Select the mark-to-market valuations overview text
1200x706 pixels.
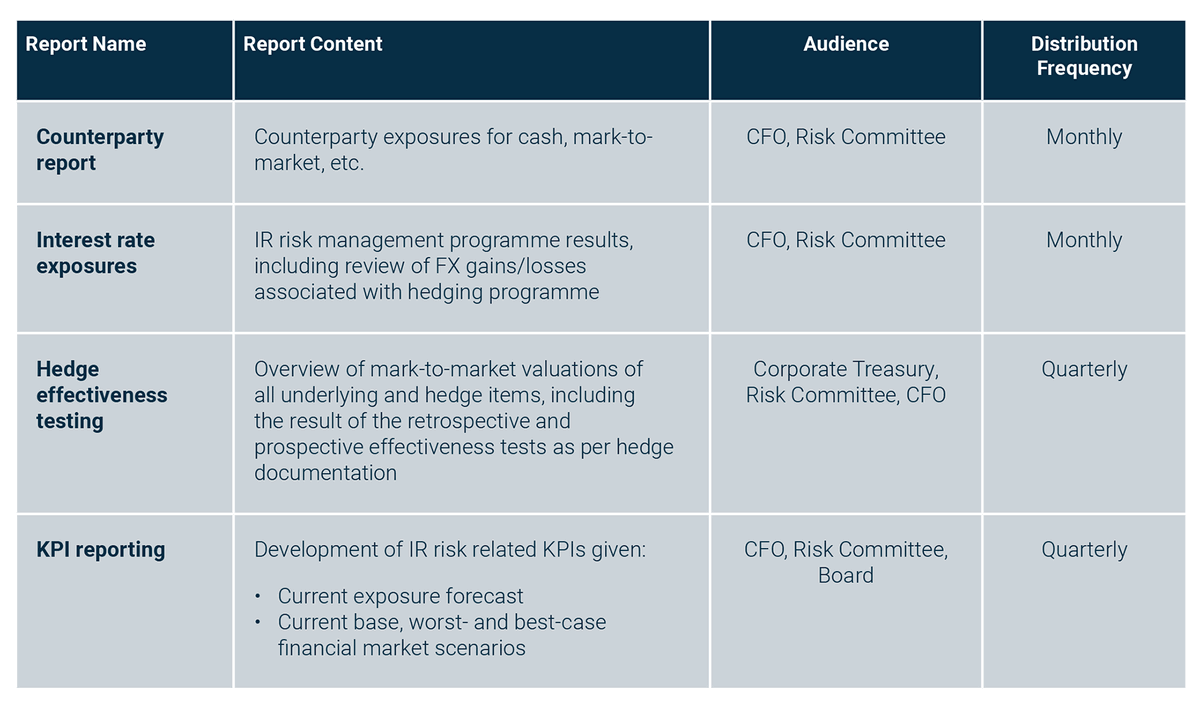point(463,420)
